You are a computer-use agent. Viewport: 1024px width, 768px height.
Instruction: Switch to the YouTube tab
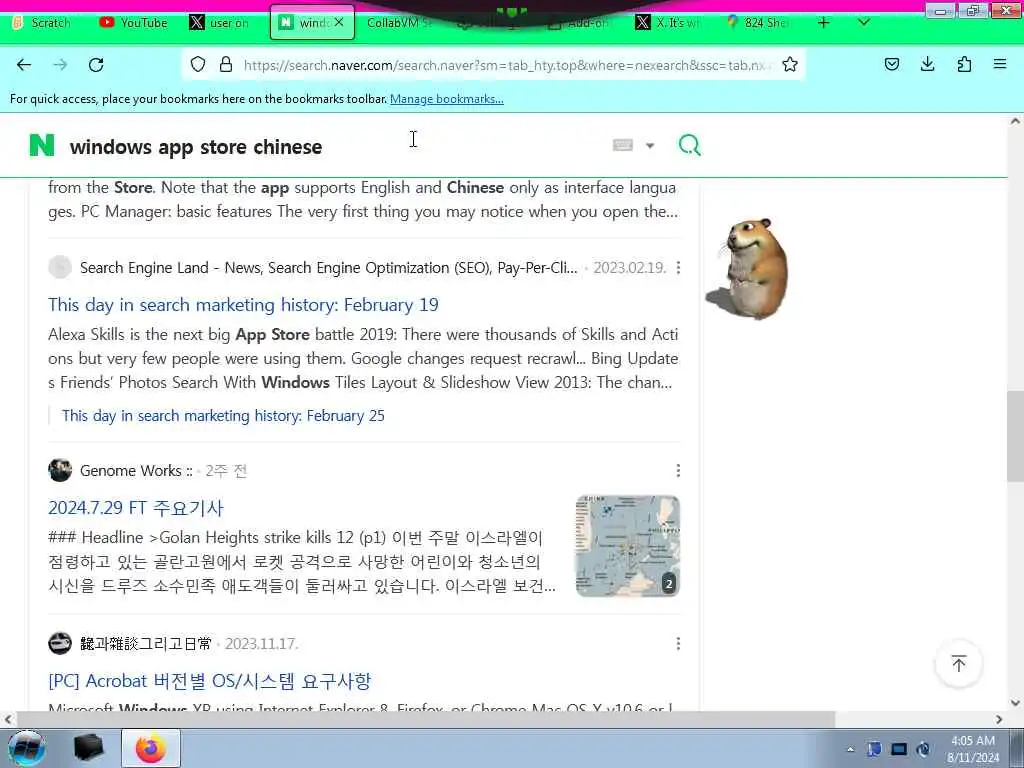134,23
